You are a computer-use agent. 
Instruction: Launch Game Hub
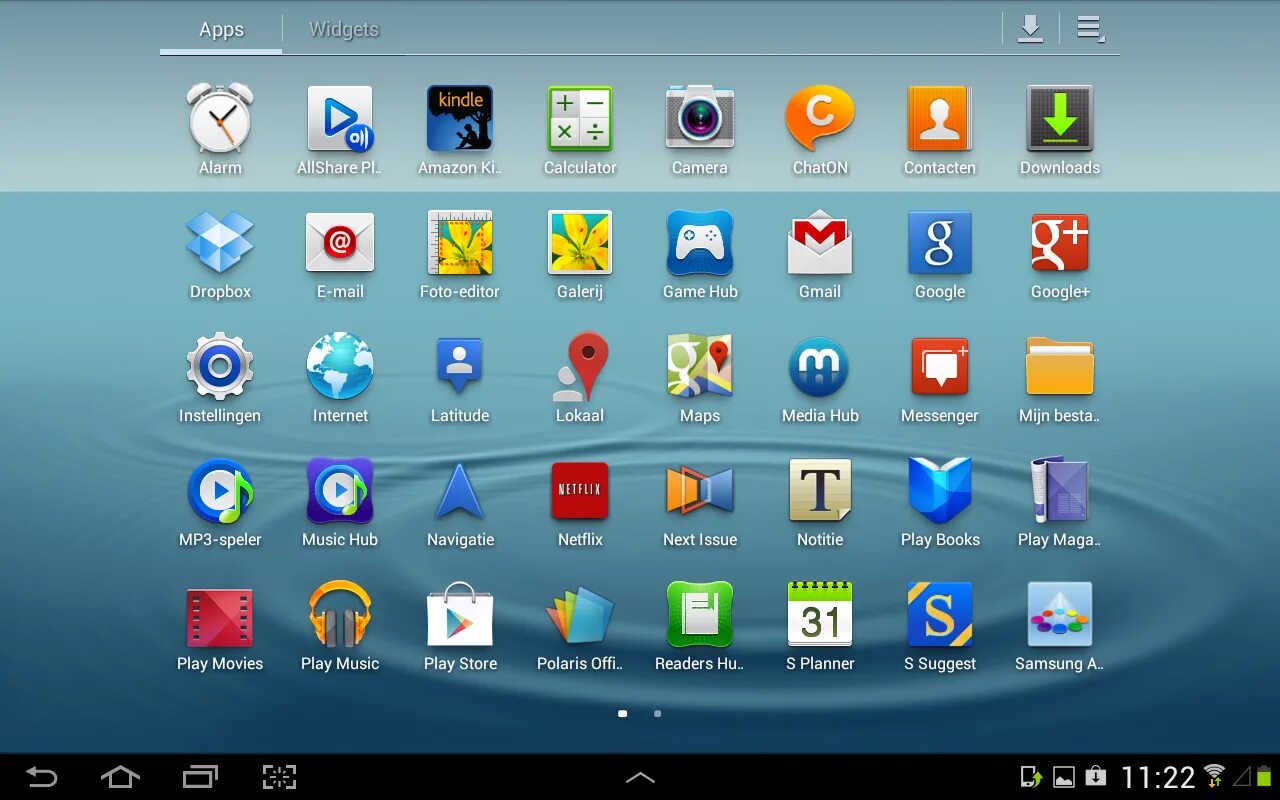pyautogui.click(x=700, y=243)
